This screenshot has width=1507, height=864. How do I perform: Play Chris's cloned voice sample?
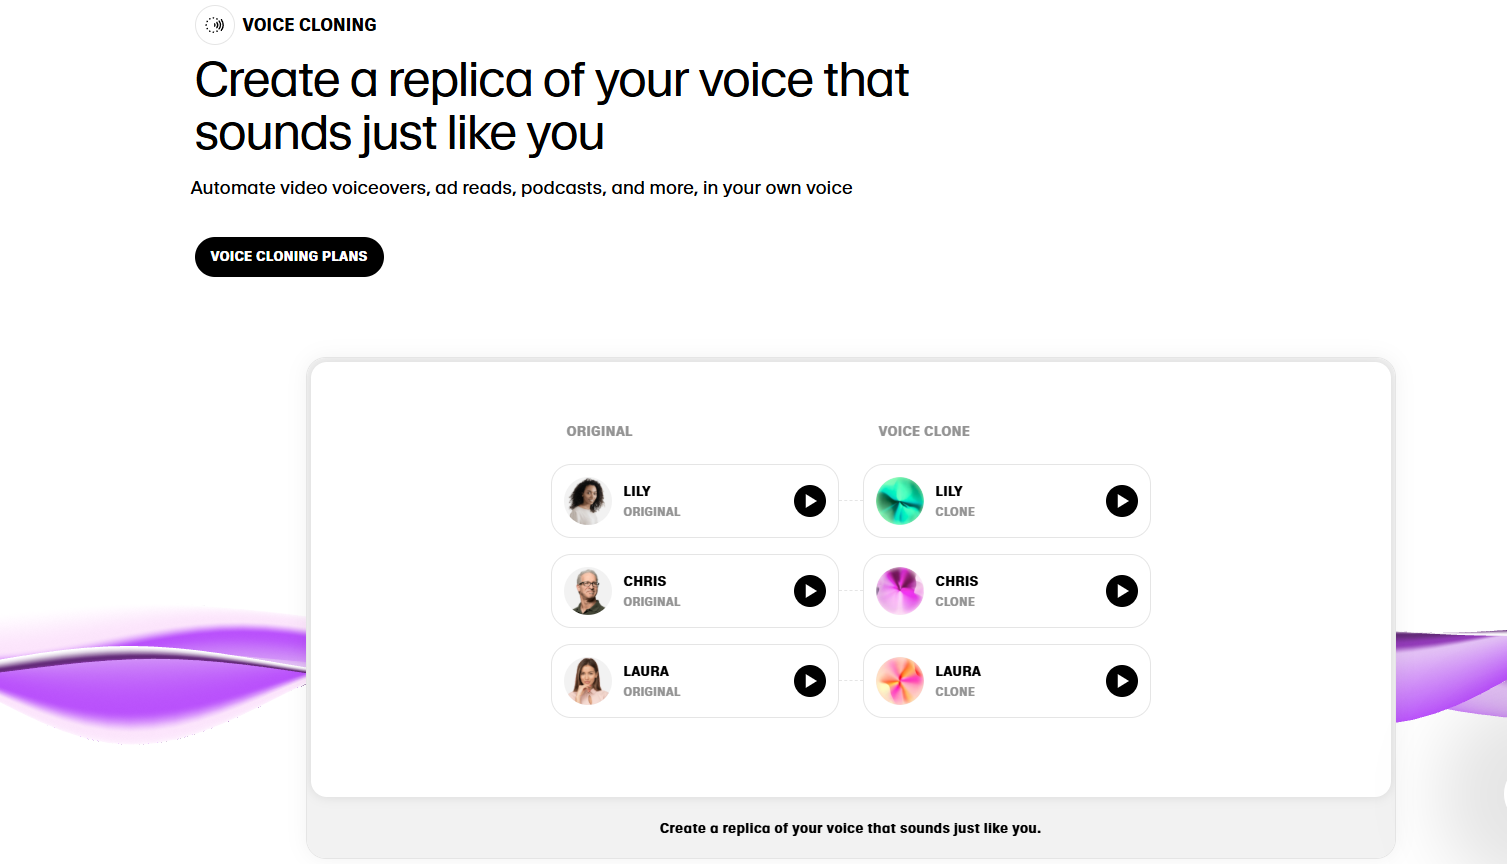(1121, 591)
